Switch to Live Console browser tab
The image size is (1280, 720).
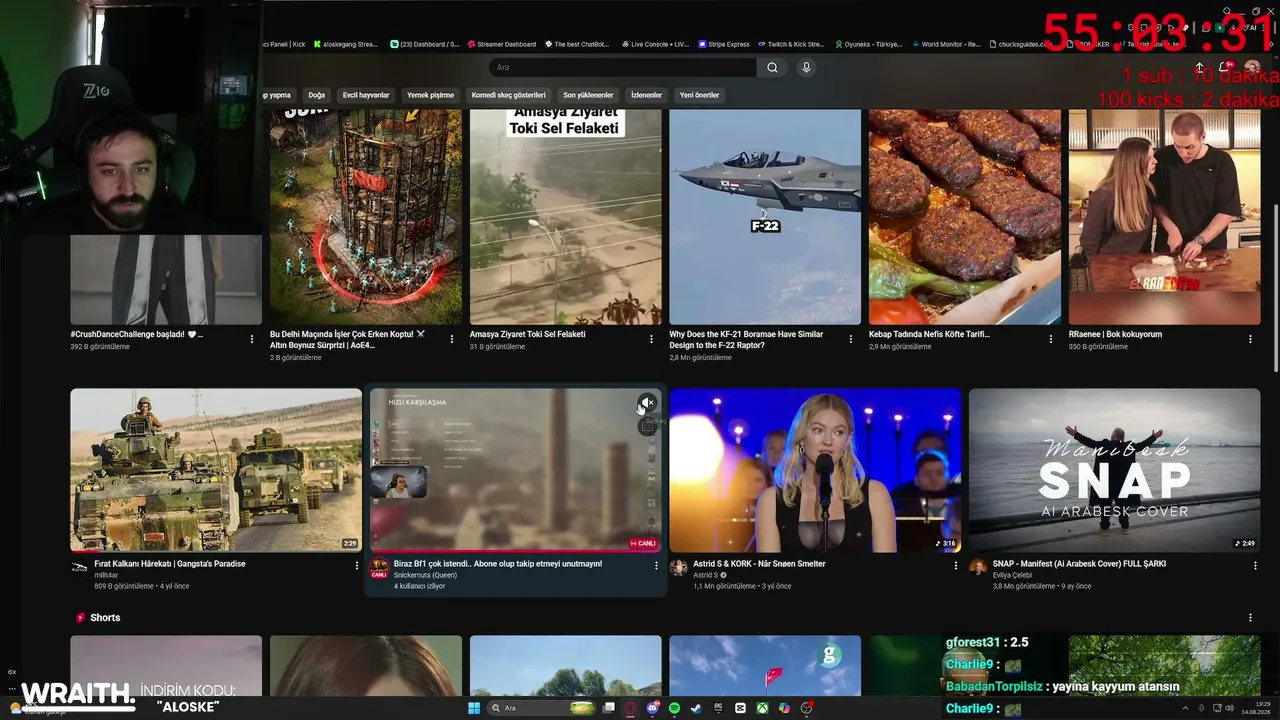pyautogui.click(x=655, y=44)
